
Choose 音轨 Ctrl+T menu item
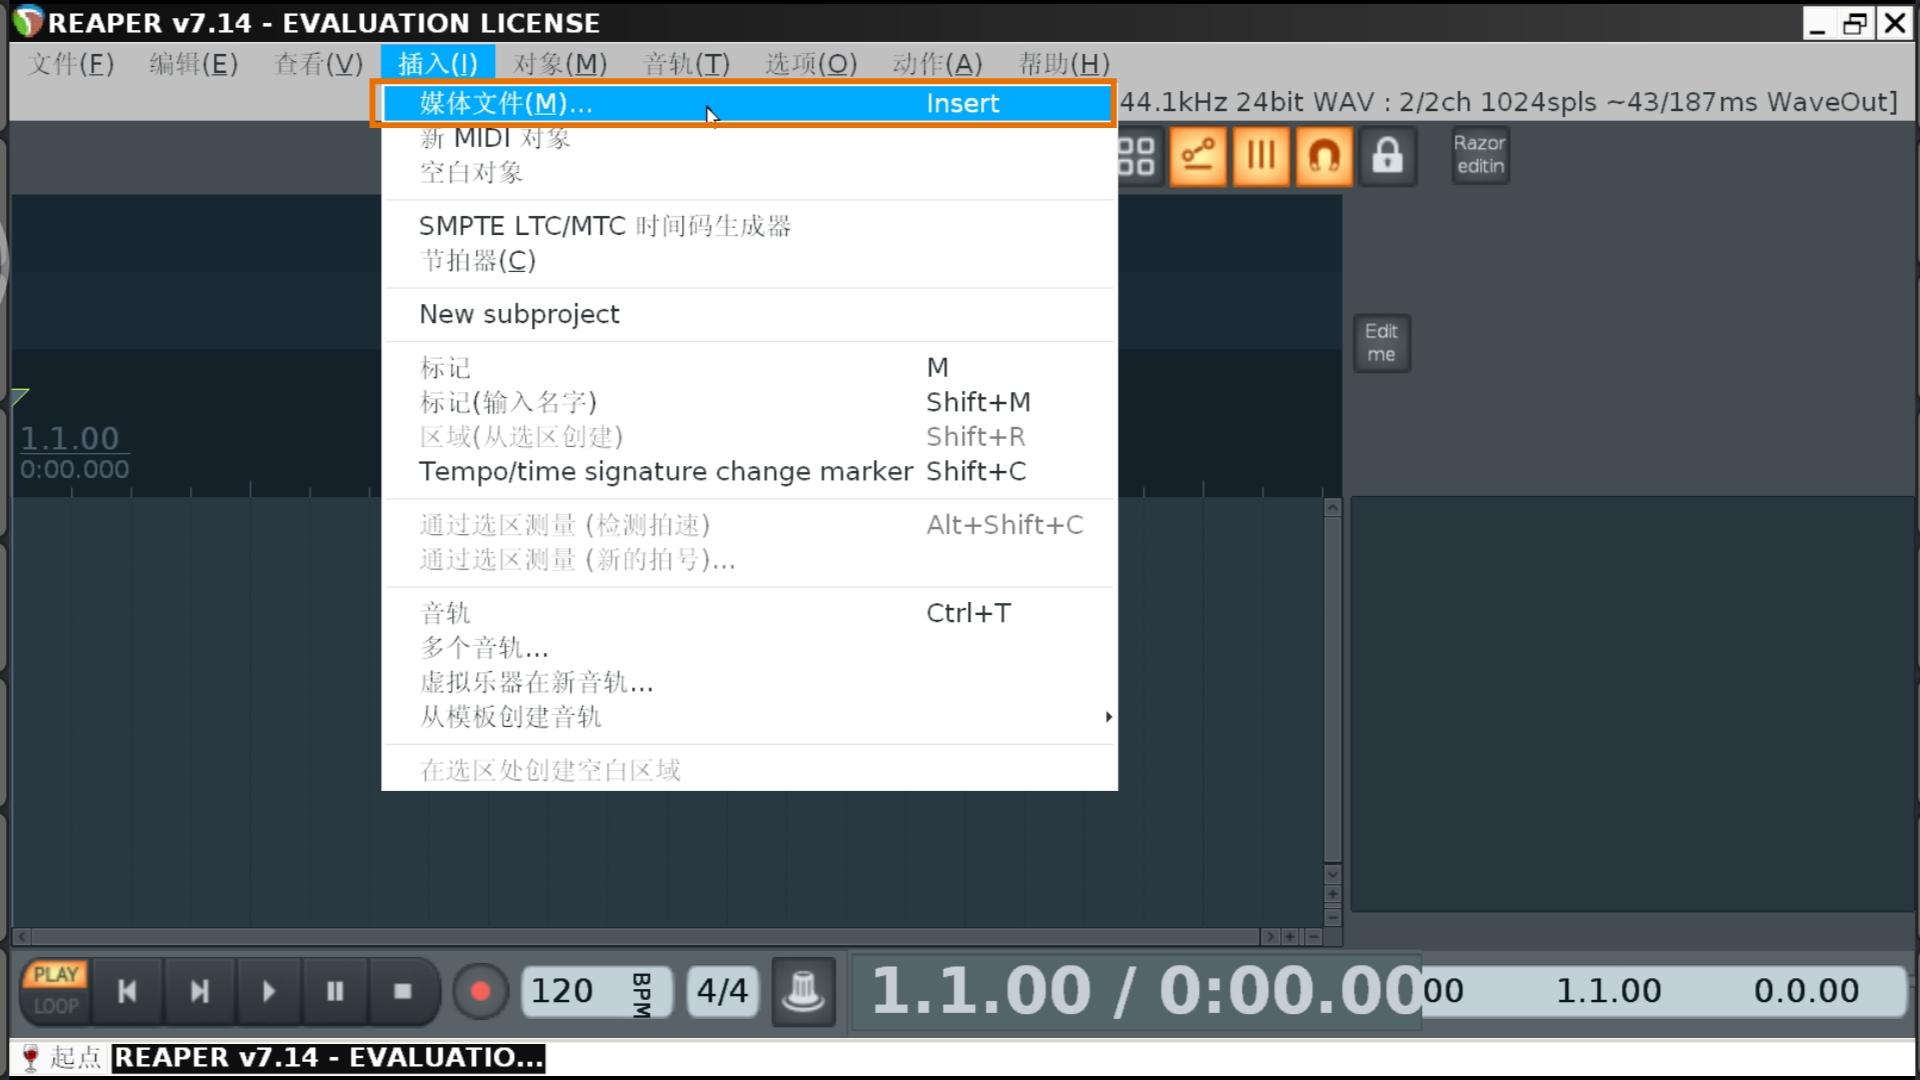749,613
